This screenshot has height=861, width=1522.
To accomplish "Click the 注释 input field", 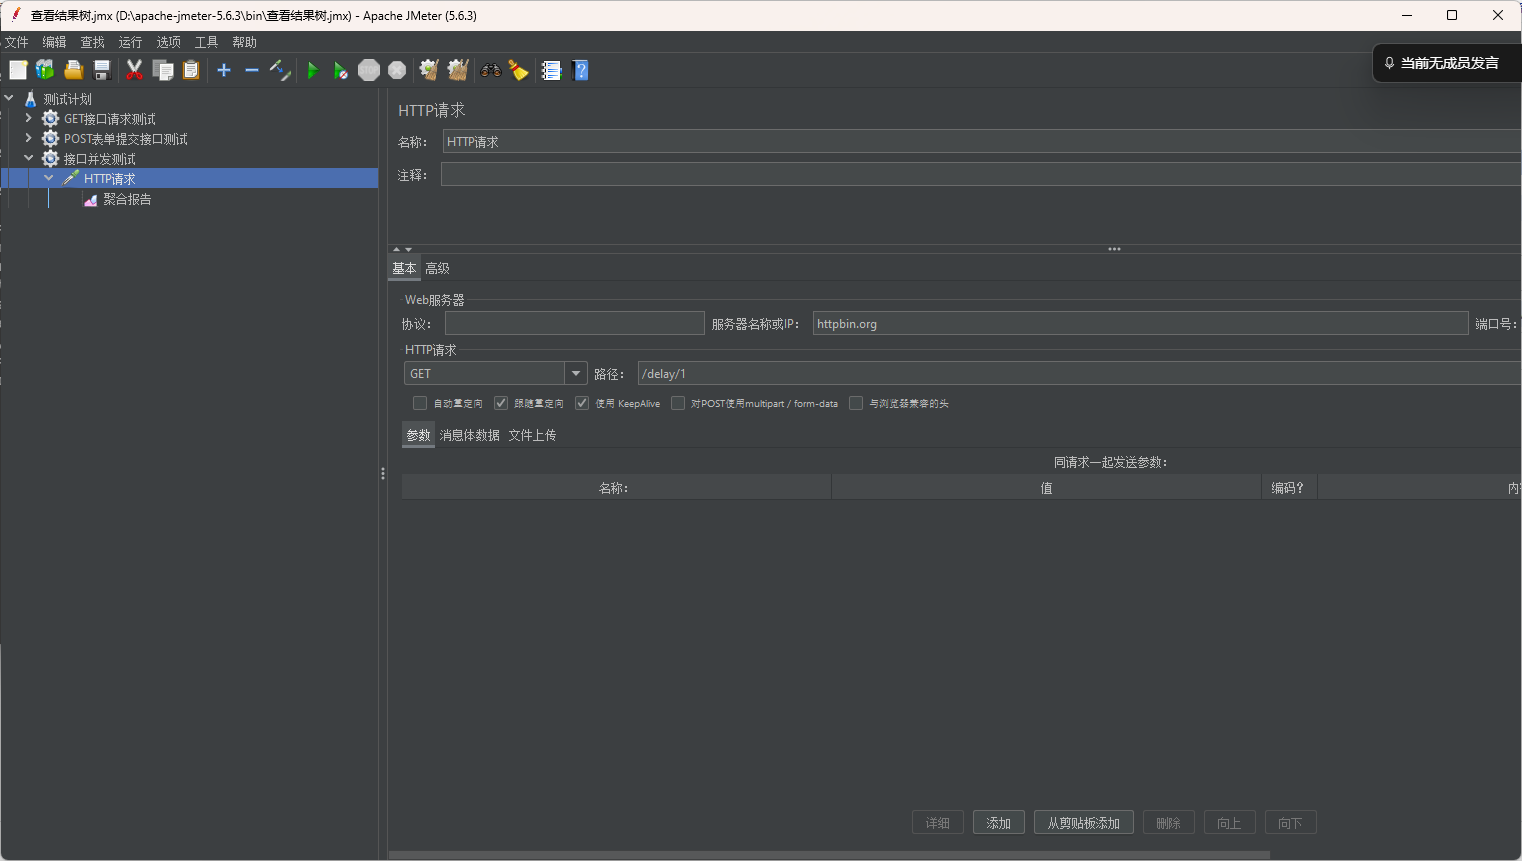I will pos(982,175).
